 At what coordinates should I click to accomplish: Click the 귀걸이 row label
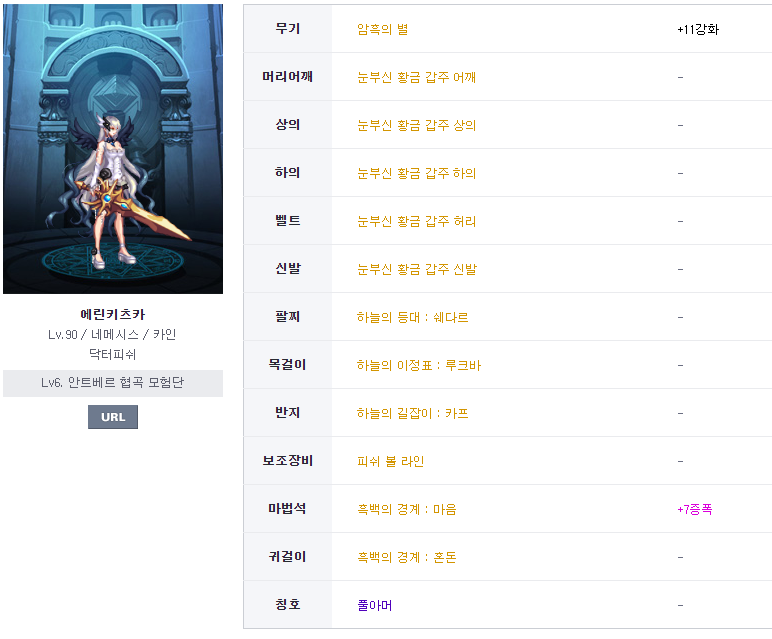(x=288, y=556)
